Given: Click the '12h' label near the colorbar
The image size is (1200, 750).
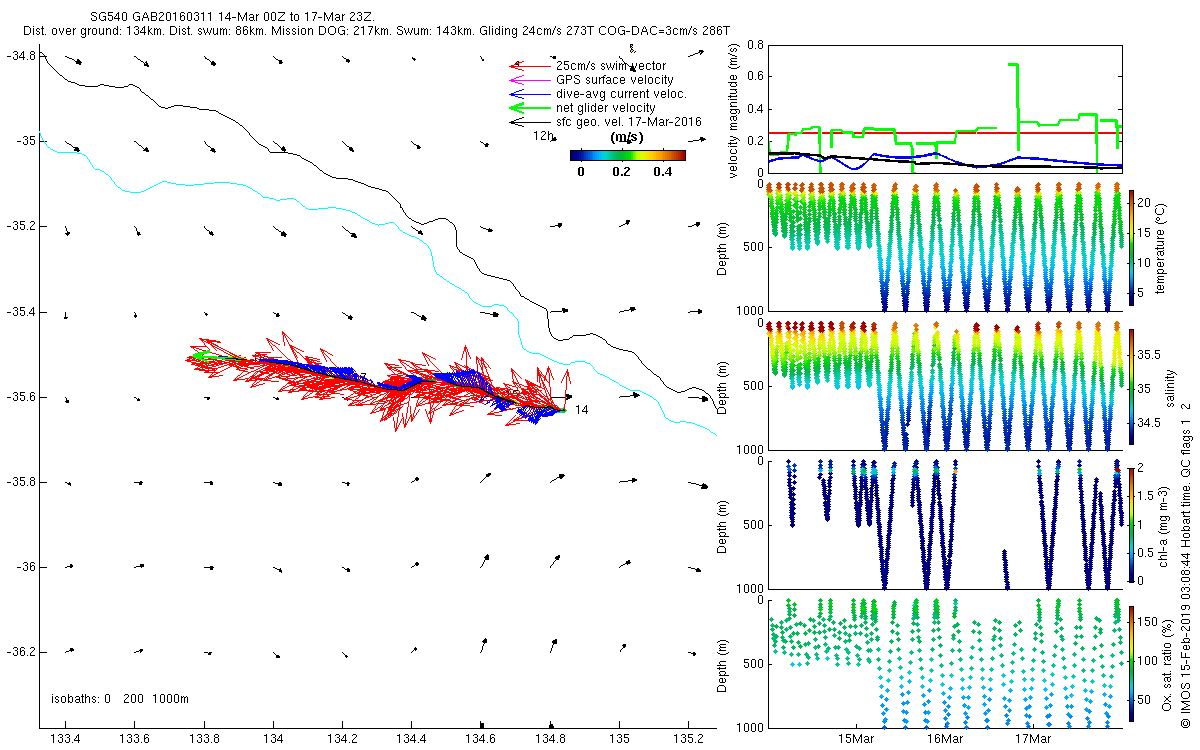Looking at the screenshot, I should [543, 135].
